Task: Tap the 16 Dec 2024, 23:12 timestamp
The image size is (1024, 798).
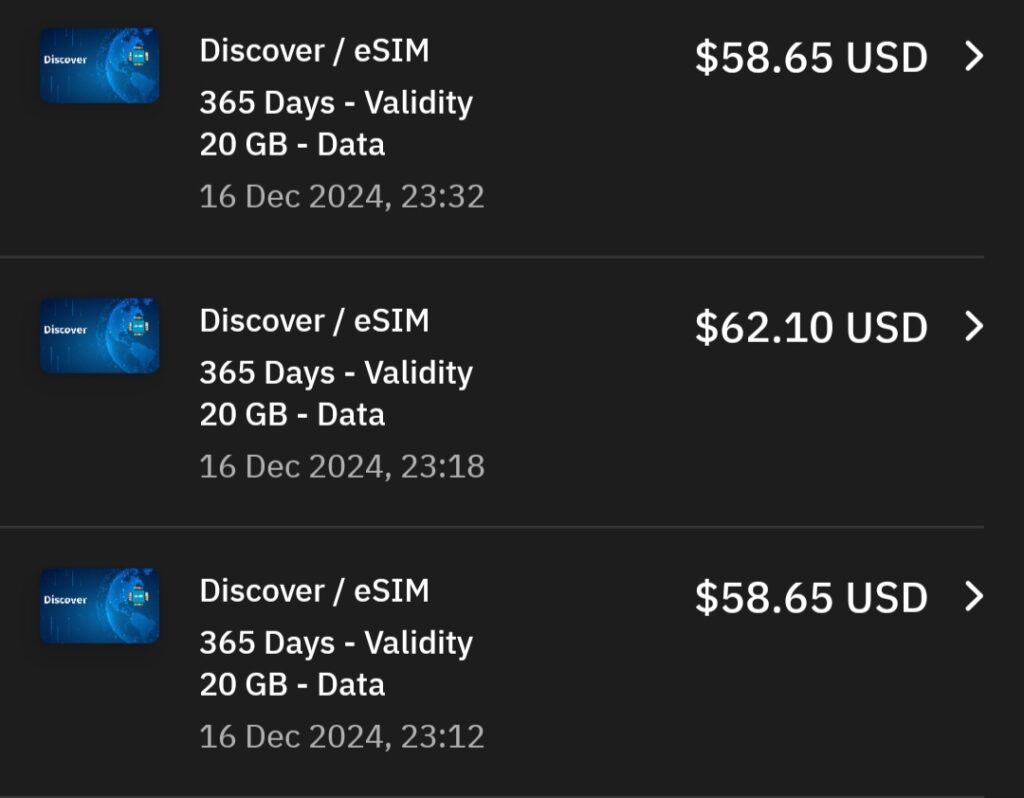Action: point(342,737)
